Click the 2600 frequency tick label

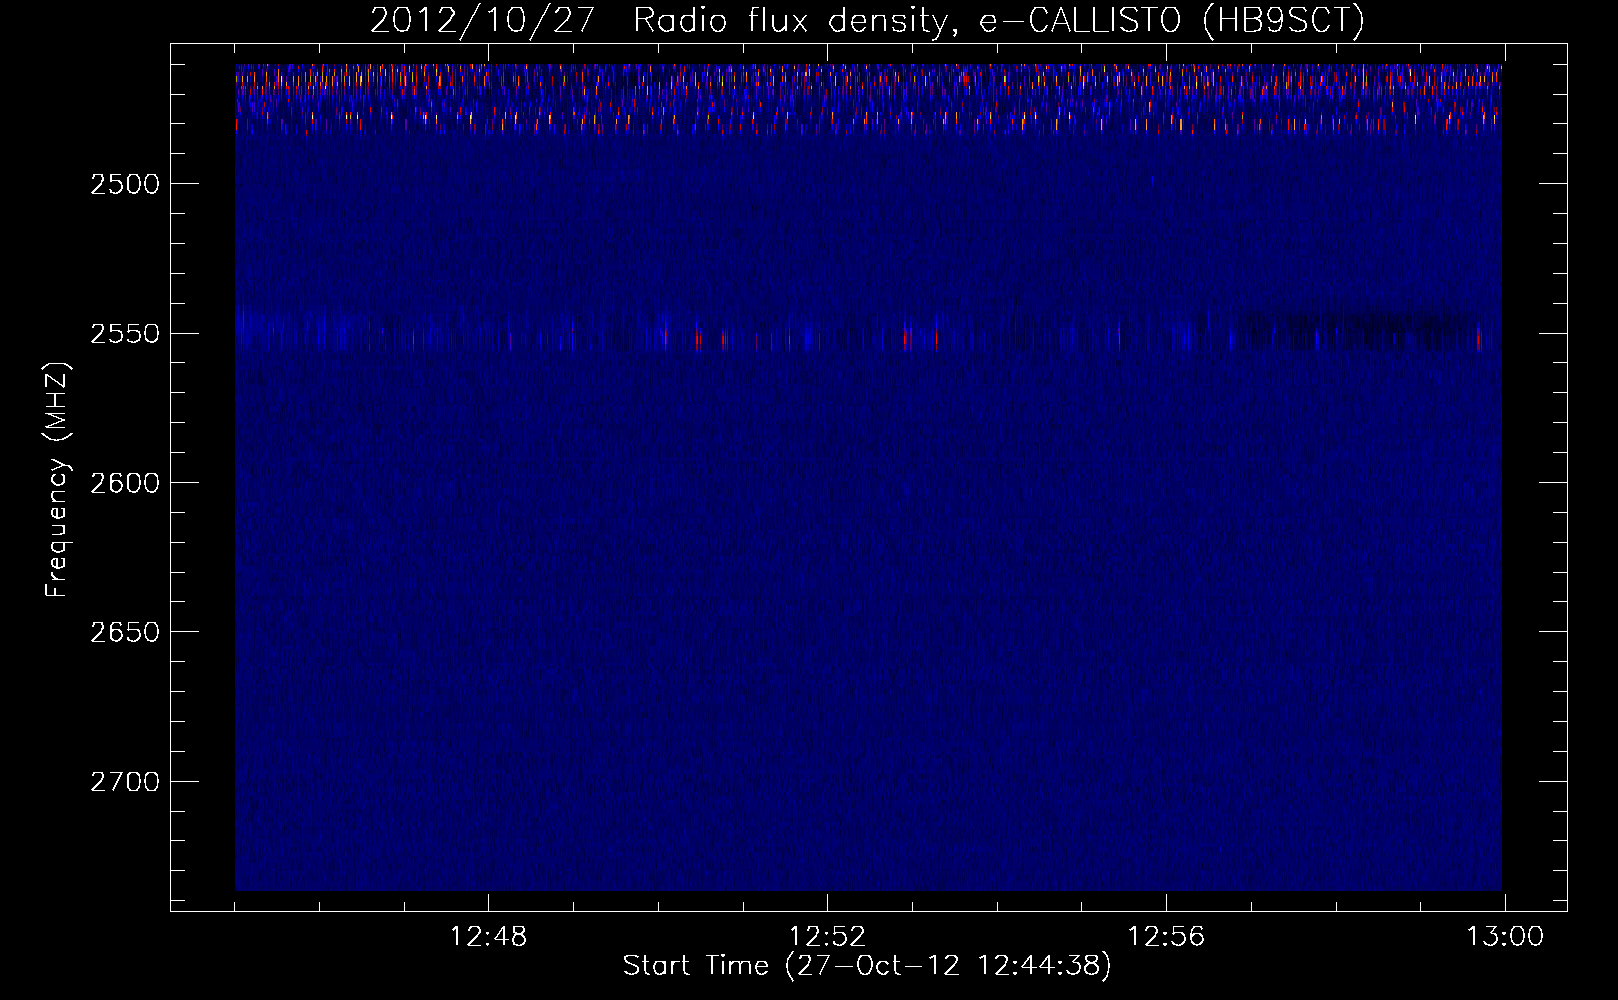point(124,483)
